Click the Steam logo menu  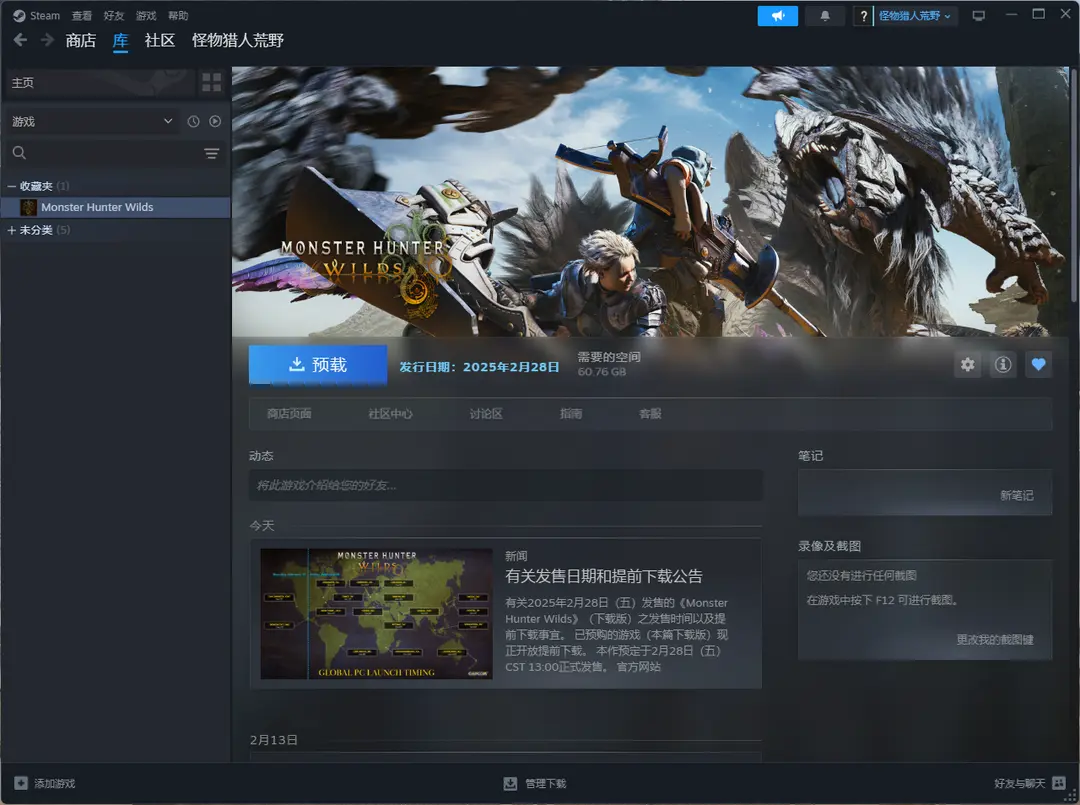pos(37,15)
